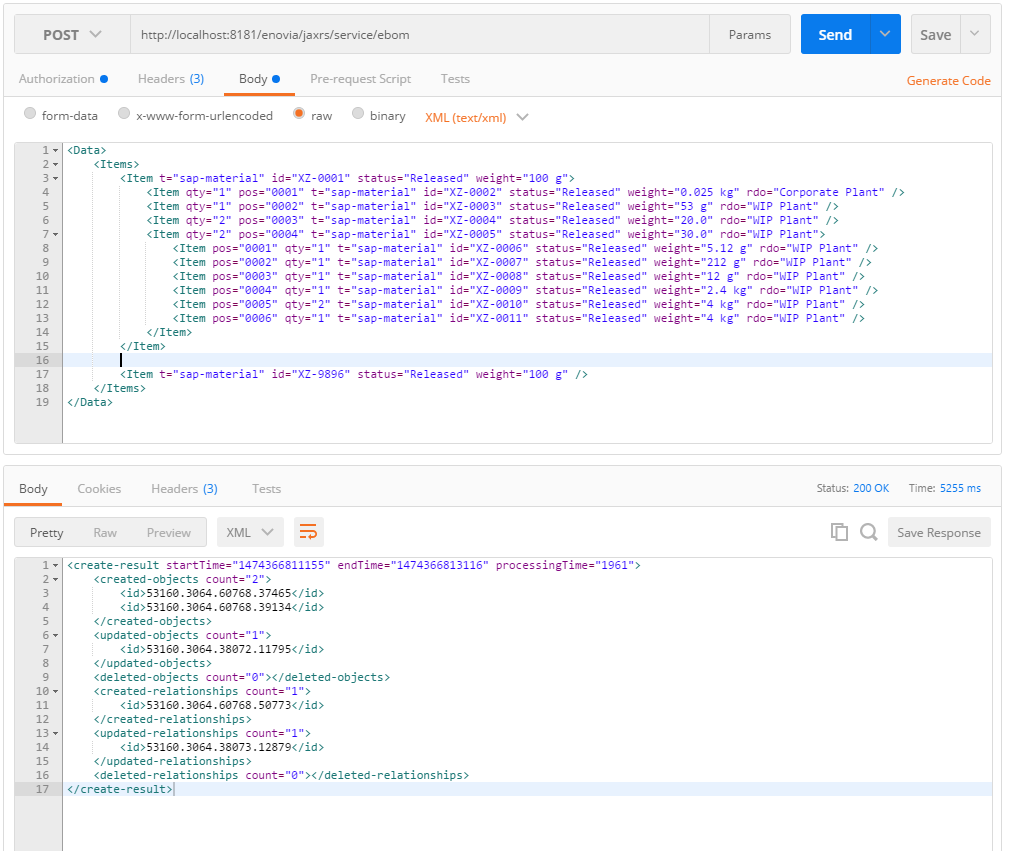The width and height of the screenshot is (1011, 851).
Task: Expand the Send button dropdown arrow
Action: (885, 34)
